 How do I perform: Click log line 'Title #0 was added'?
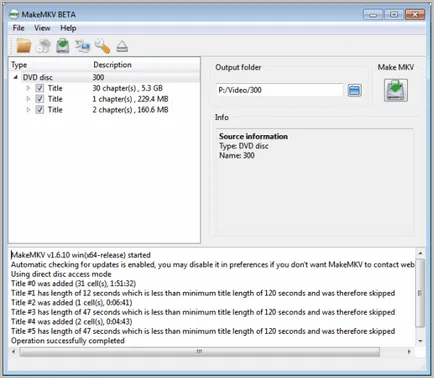[x=73, y=284]
